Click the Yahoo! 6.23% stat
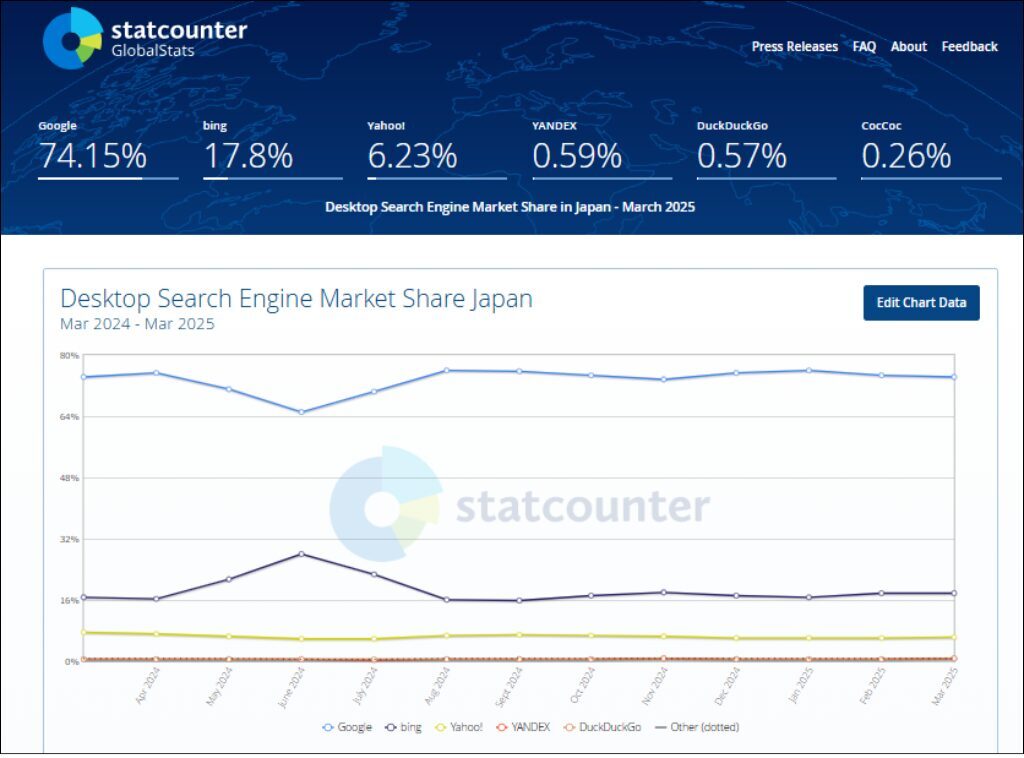Viewport: 1024px width, 758px height. click(x=437, y=149)
